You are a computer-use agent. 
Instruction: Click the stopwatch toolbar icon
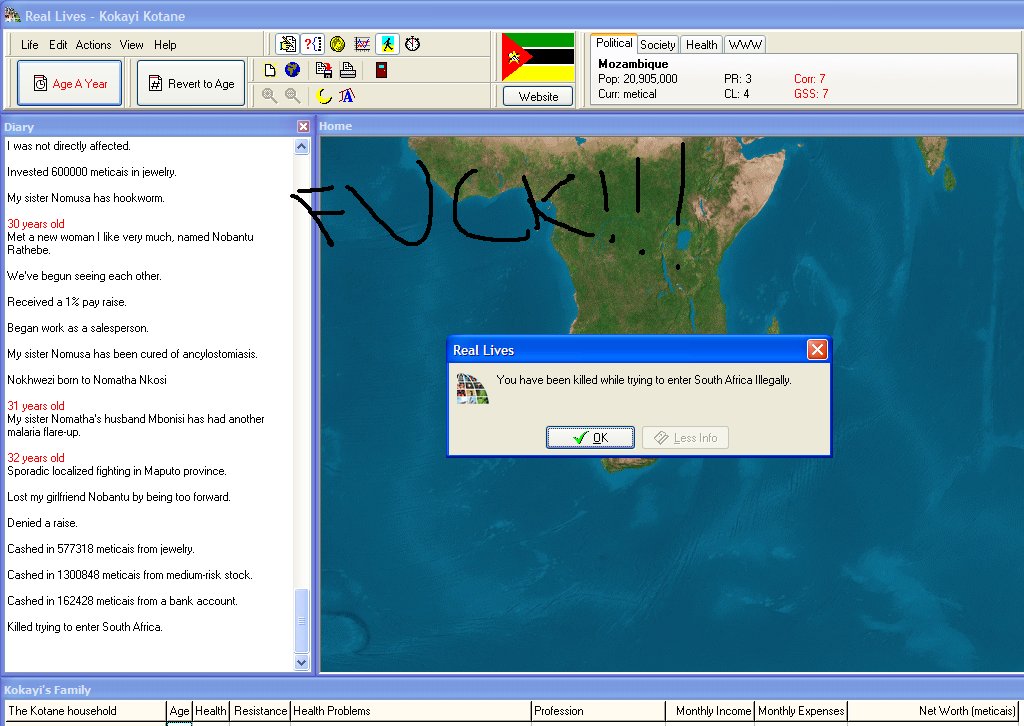(x=413, y=44)
